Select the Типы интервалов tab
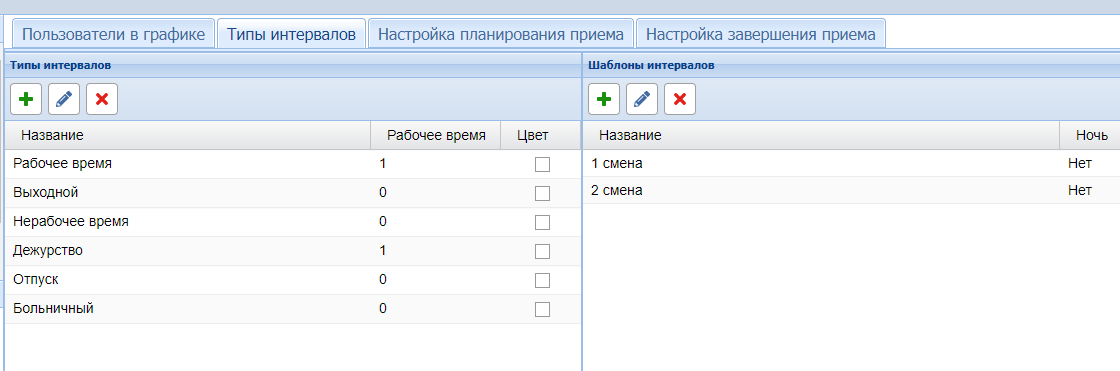The width and height of the screenshot is (1120, 371). [x=291, y=34]
